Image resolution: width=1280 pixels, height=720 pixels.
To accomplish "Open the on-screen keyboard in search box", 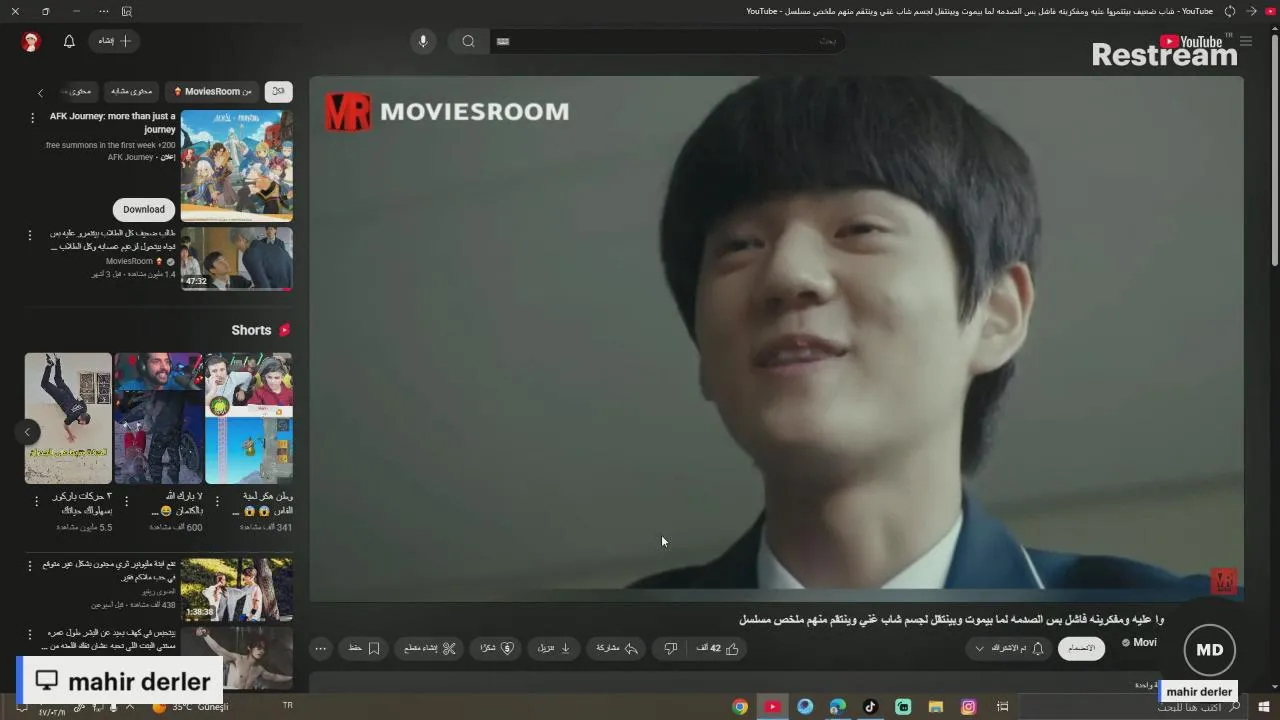I will (x=503, y=41).
